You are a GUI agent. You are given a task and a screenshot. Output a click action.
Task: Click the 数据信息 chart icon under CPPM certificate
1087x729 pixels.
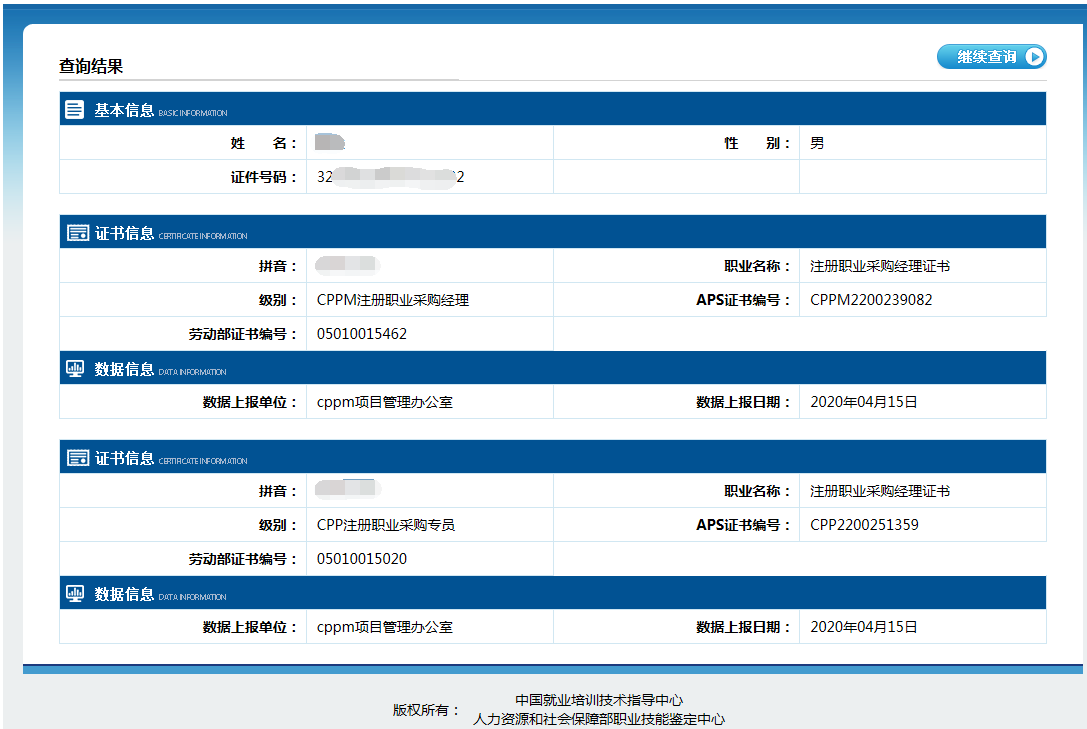tap(76, 368)
